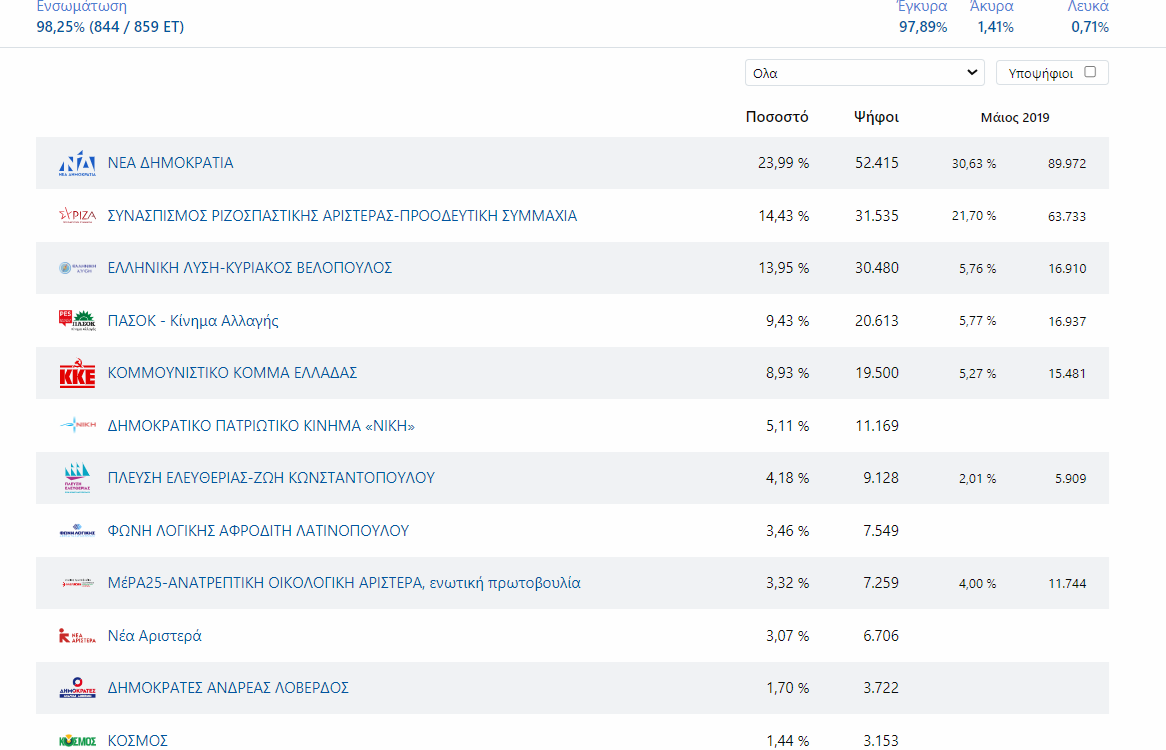
Task: Click the 31.535 votes cell
Action: pos(877,216)
